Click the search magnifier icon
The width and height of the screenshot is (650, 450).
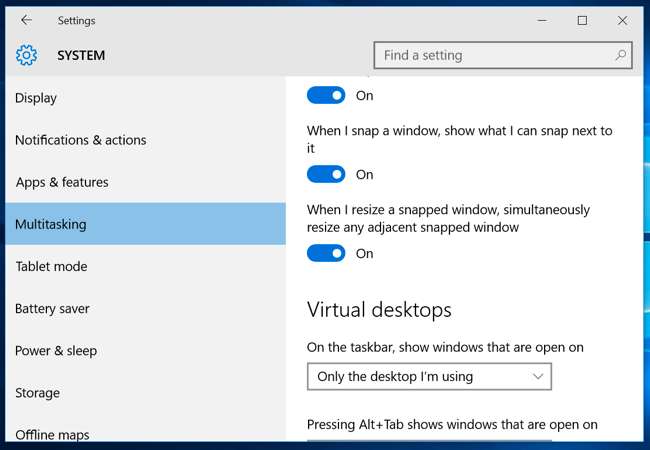[x=621, y=56]
